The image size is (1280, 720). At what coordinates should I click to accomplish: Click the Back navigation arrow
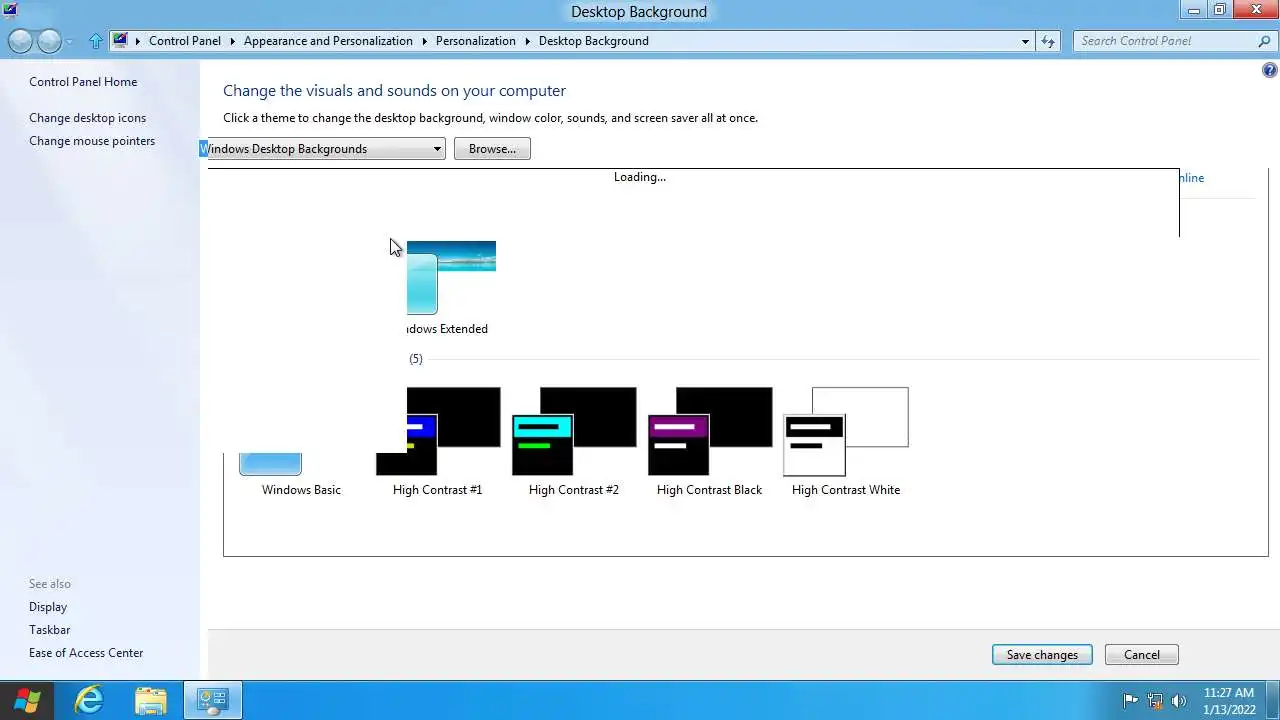(20, 41)
